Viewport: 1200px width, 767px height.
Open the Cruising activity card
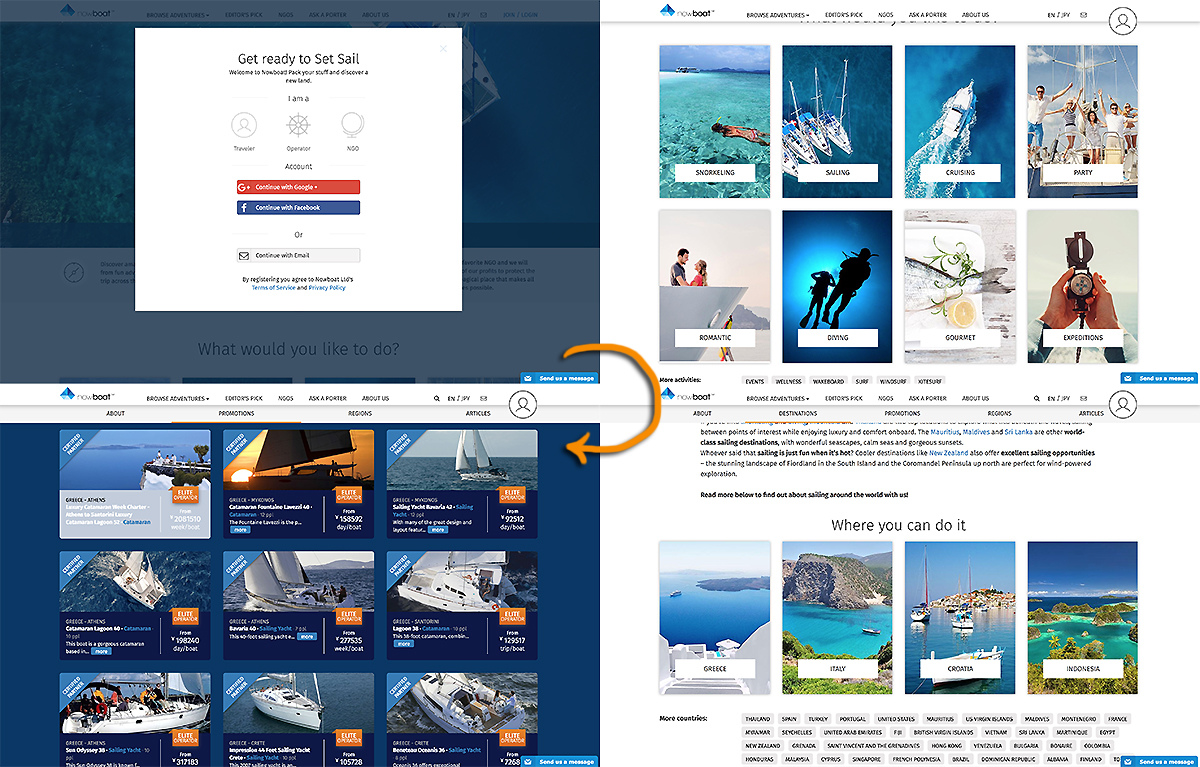click(x=960, y=121)
